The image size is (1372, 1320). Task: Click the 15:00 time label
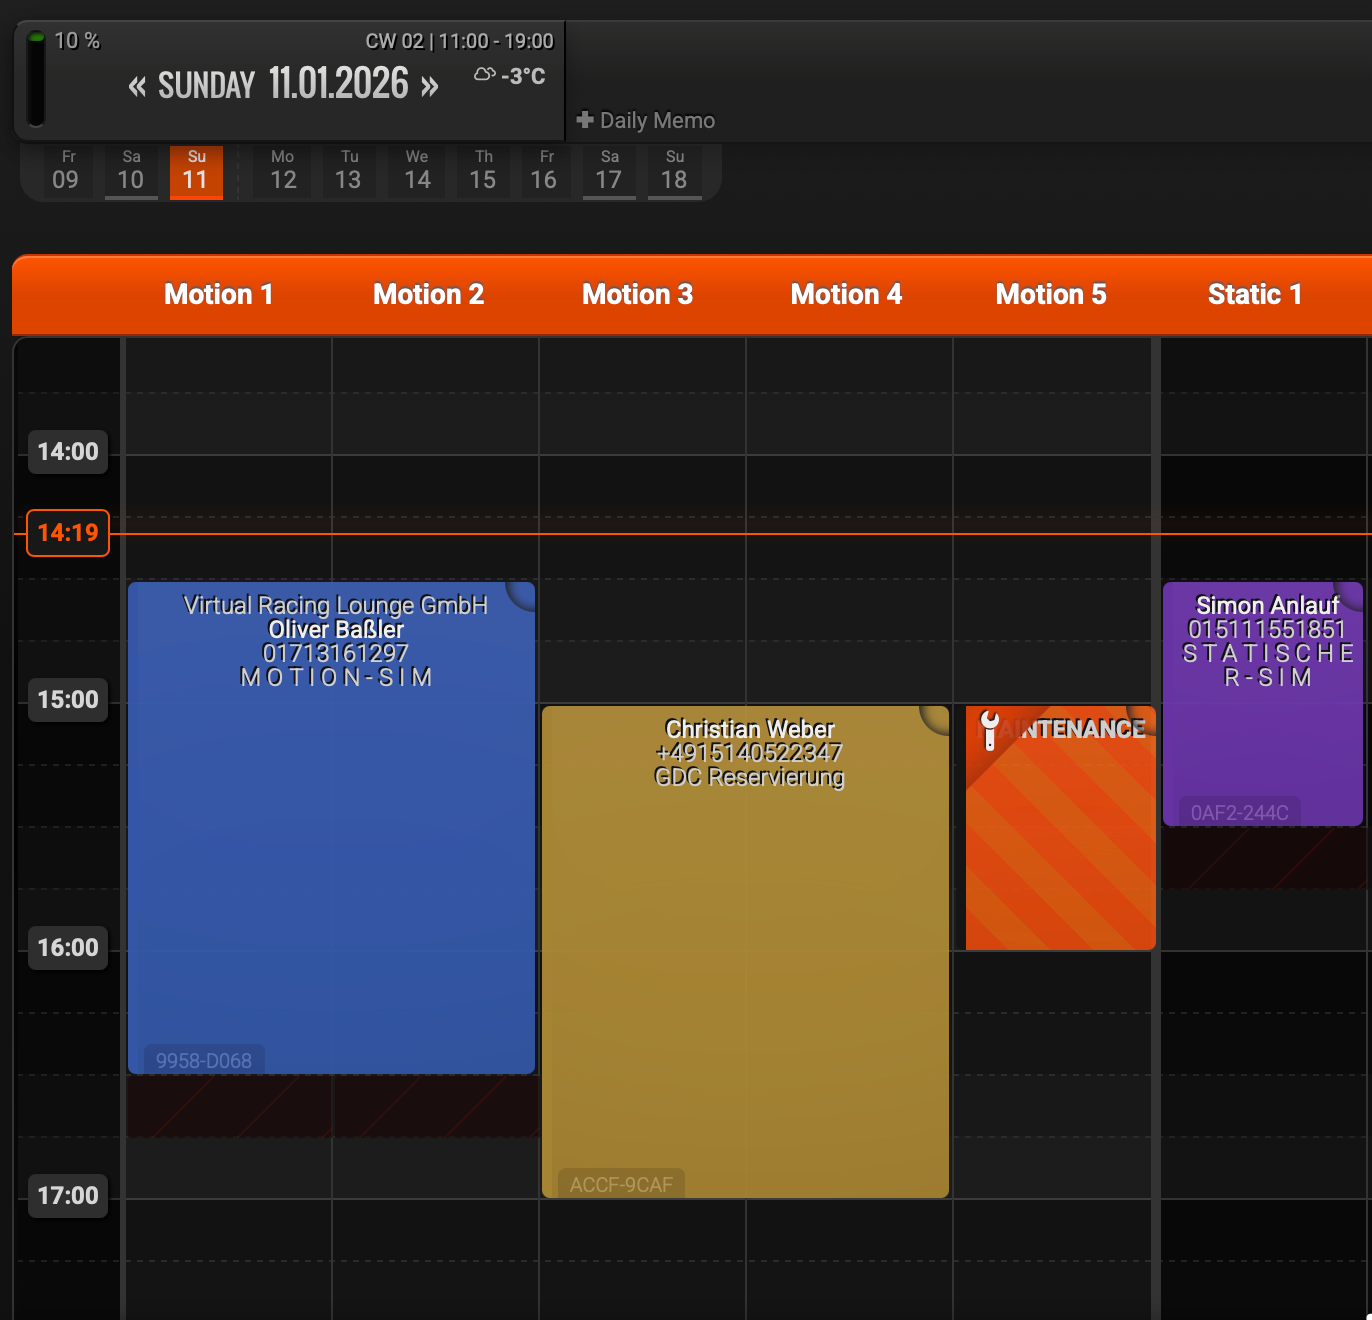point(68,700)
